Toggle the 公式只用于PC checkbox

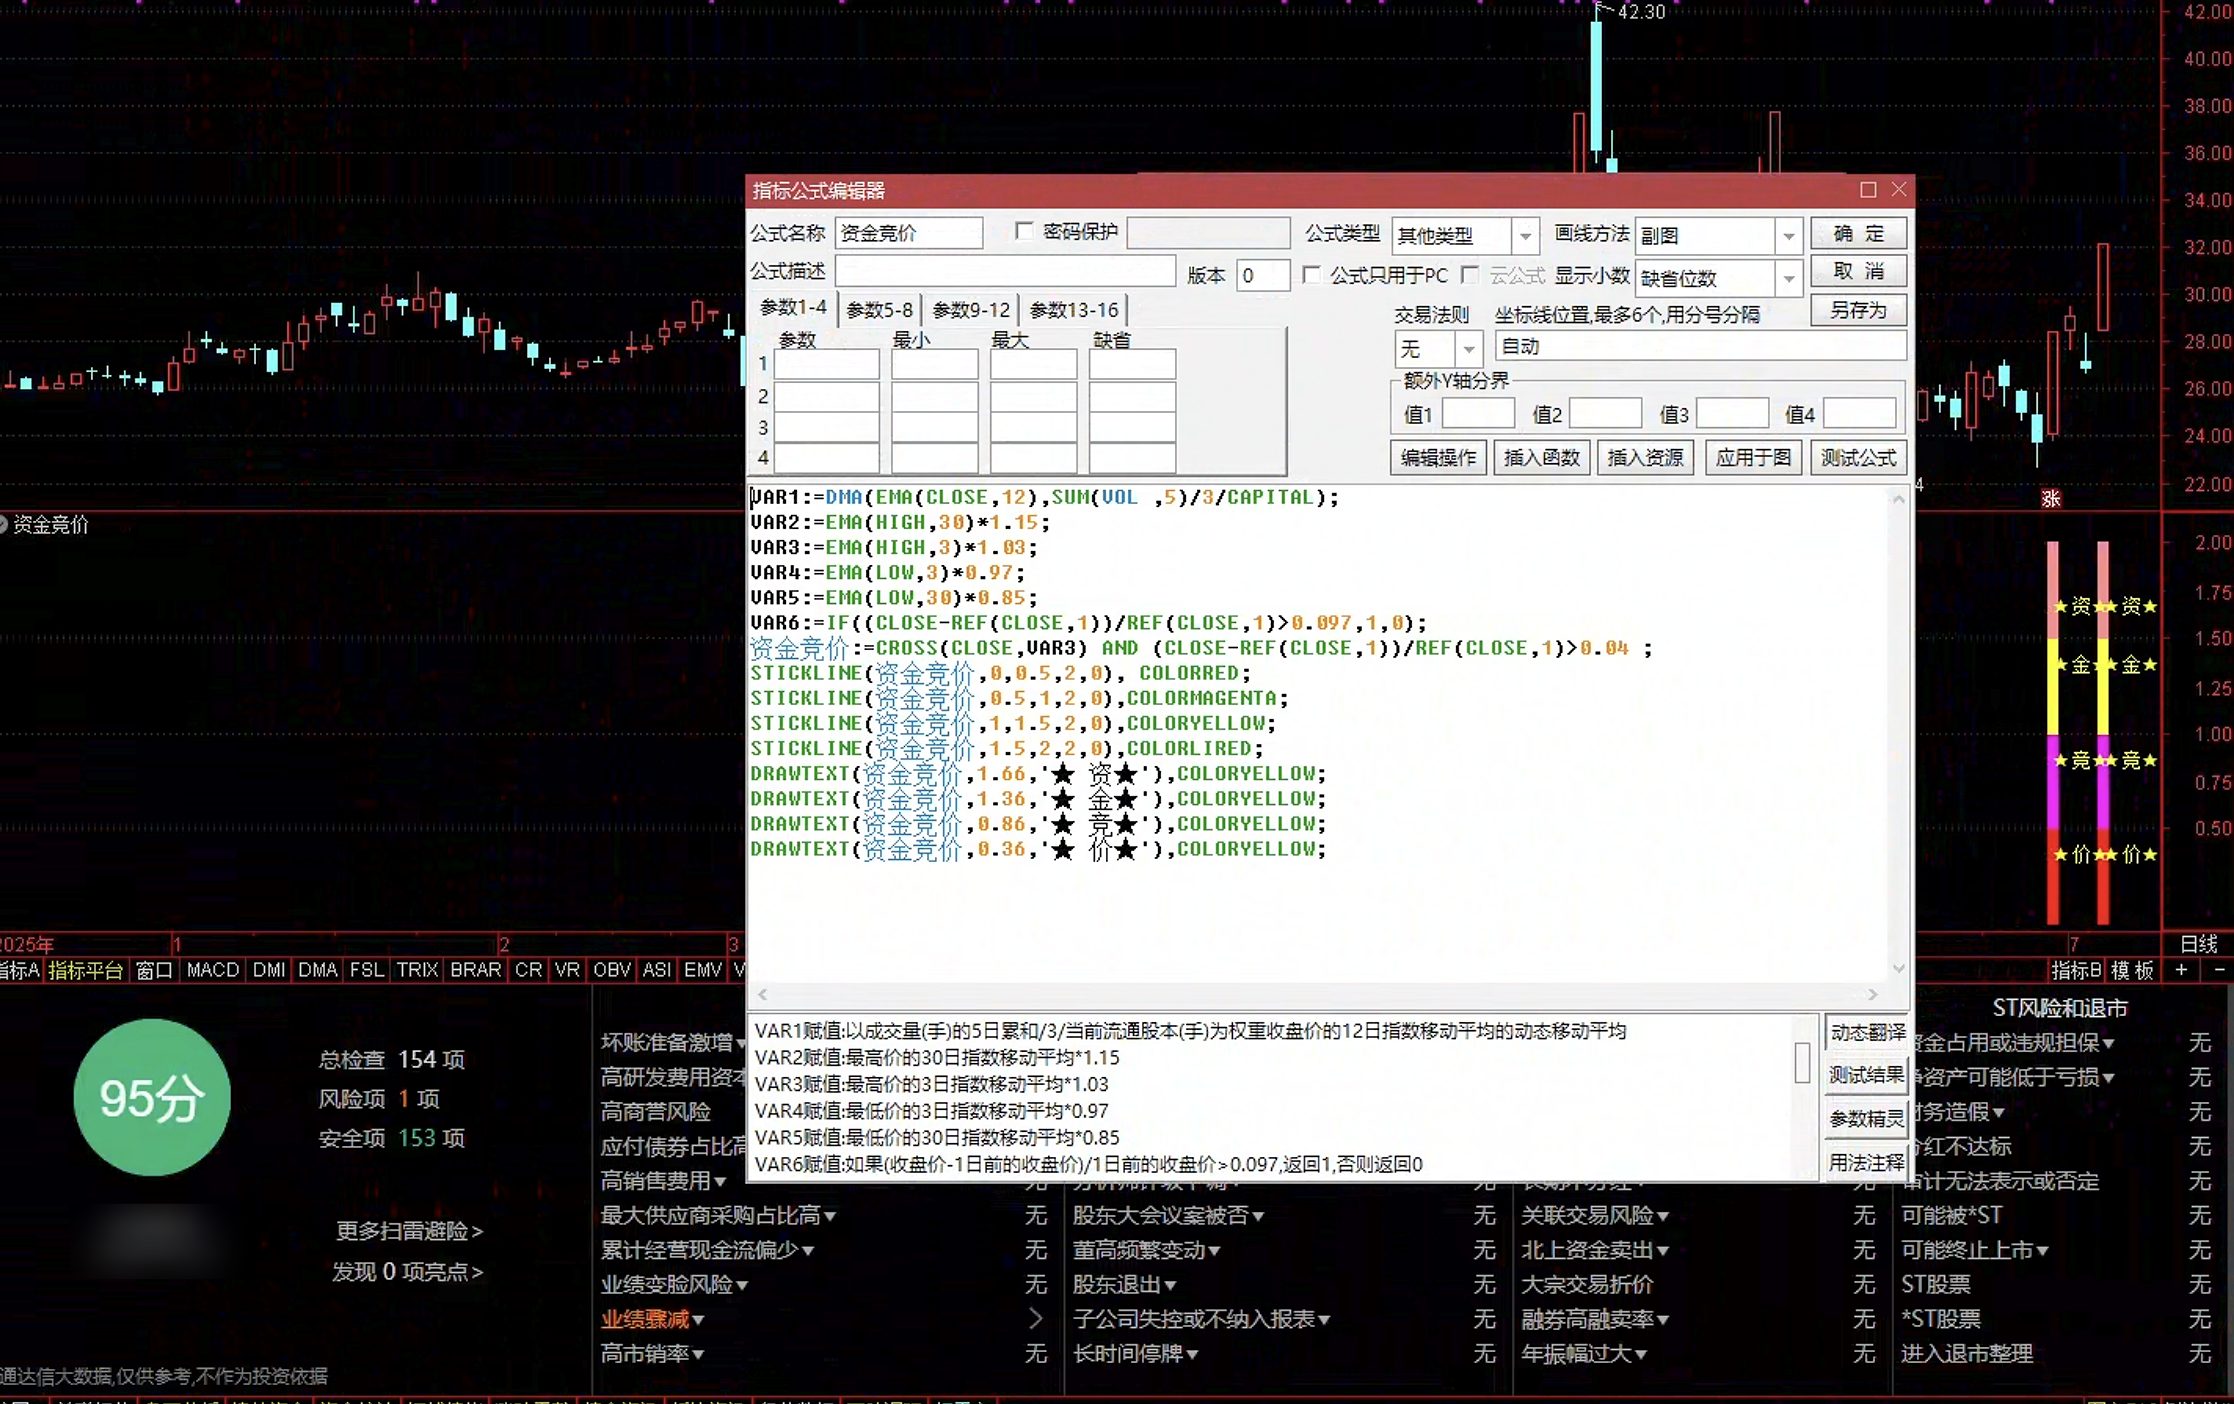pyautogui.click(x=1311, y=274)
